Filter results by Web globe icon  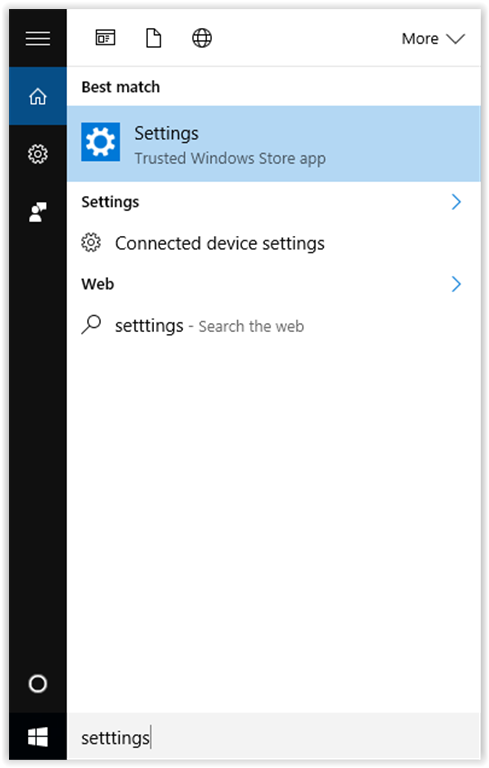pyautogui.click(x=202, y=38)
